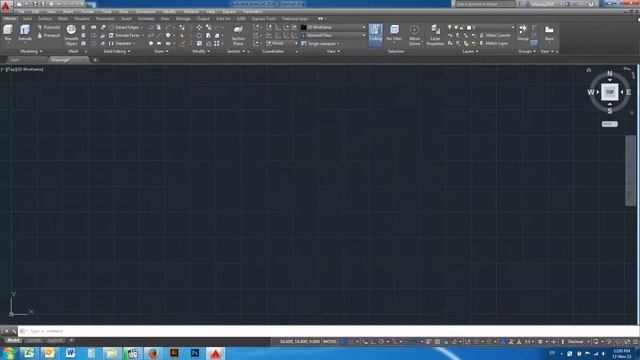Click the coordinates readout in status bar
This screenshot has width=640, height=360.
[300, 342]
